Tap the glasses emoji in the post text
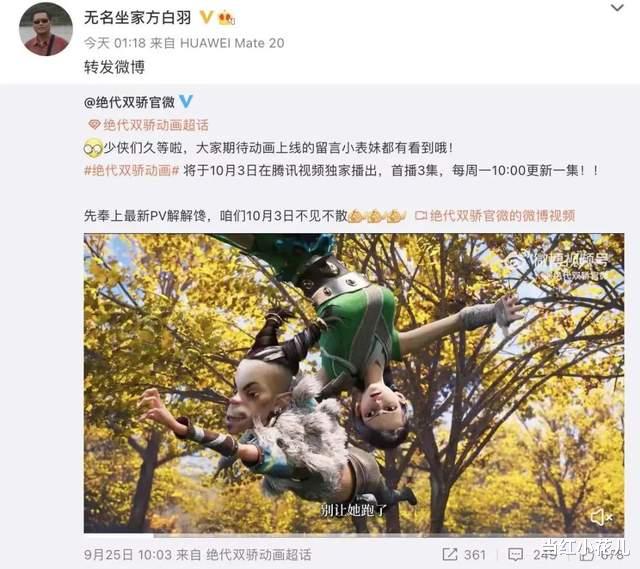The image size is (640, 569). pos(93,148)
